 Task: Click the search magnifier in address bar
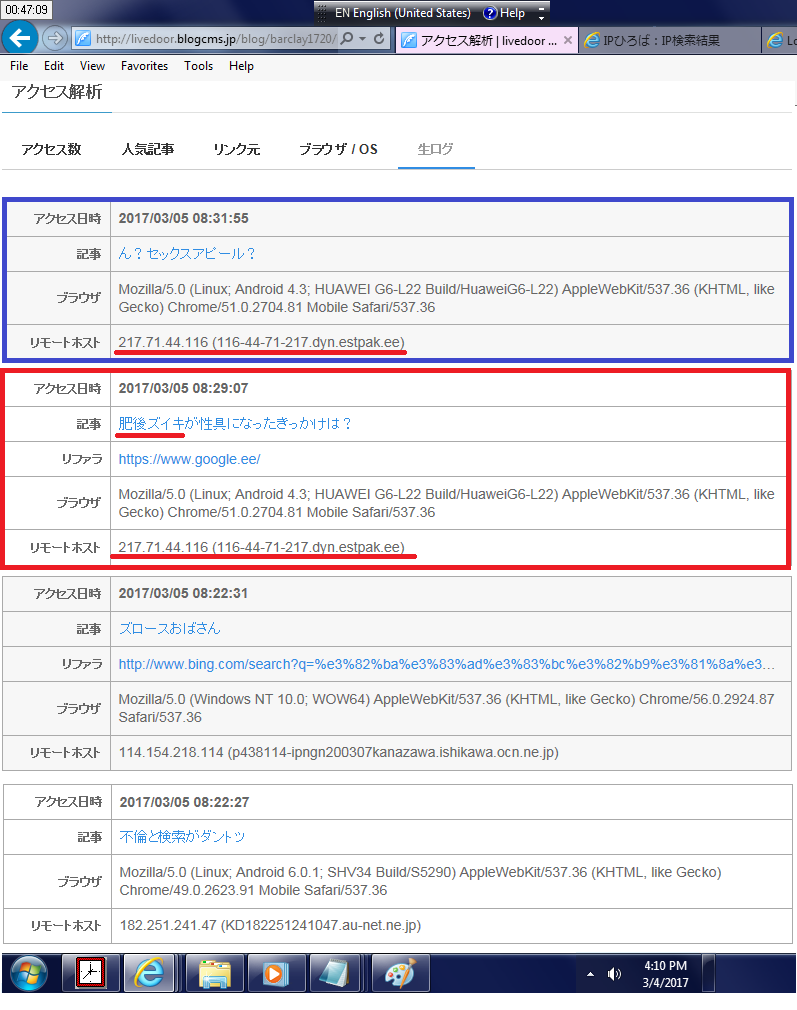point(347,39)
